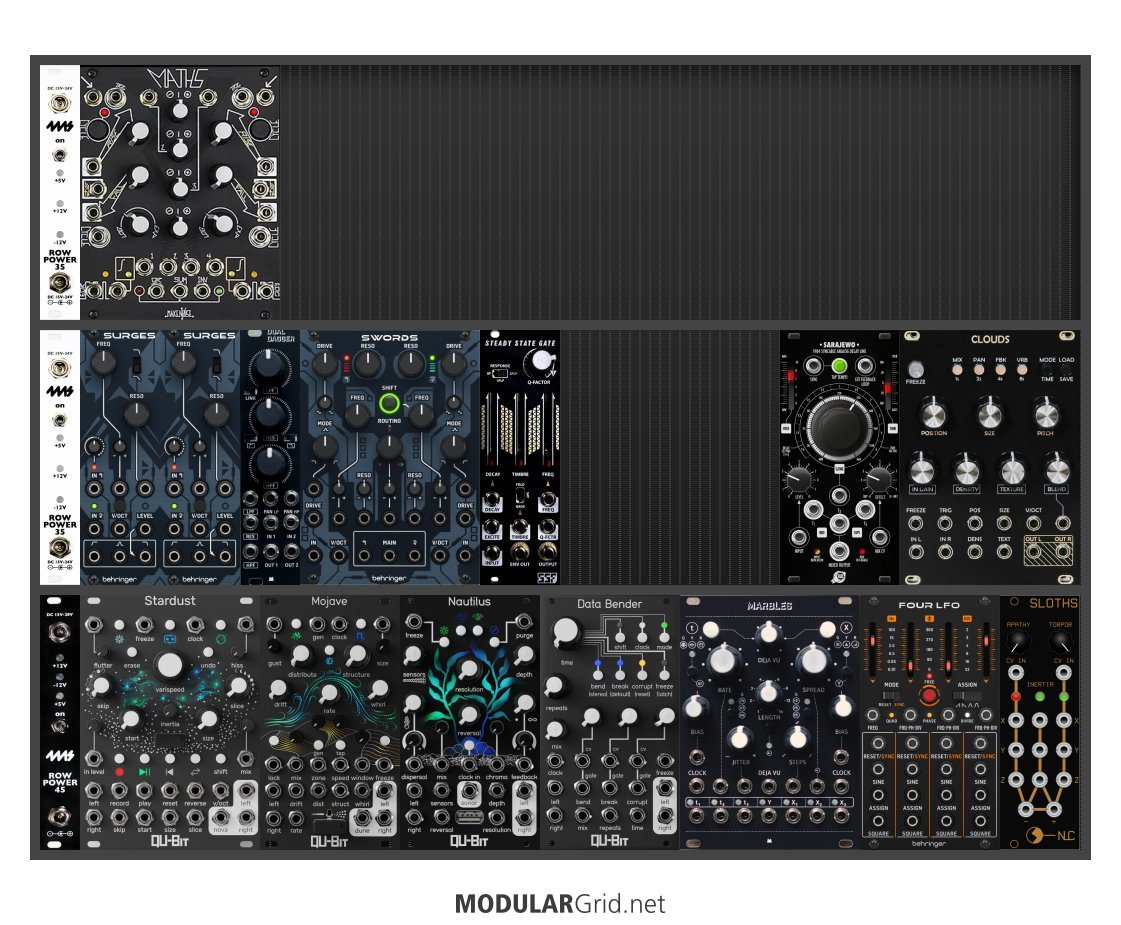Click the Q-FACTOR knob on Steady State Gate
The width and height of the screenshot is (1121, 925).
[x=542, y=361]
